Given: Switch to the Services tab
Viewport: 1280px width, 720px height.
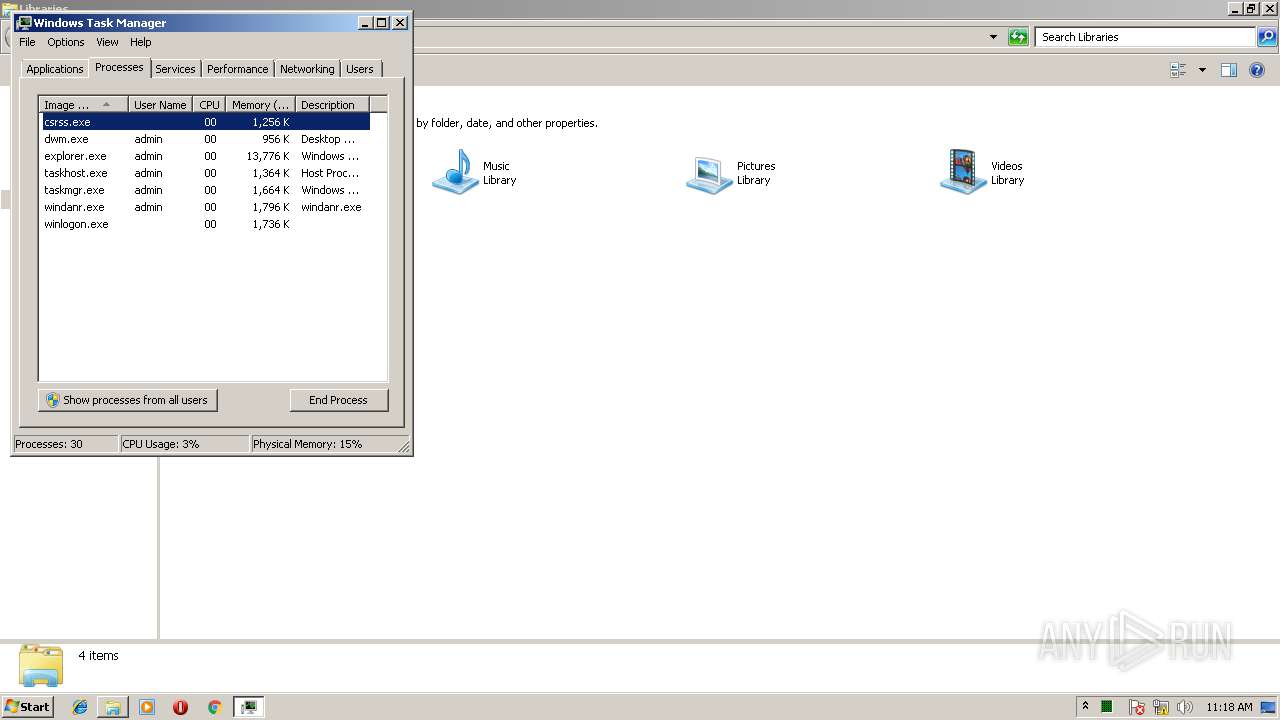Looking at the screenshot, I should tap(175, 69).
